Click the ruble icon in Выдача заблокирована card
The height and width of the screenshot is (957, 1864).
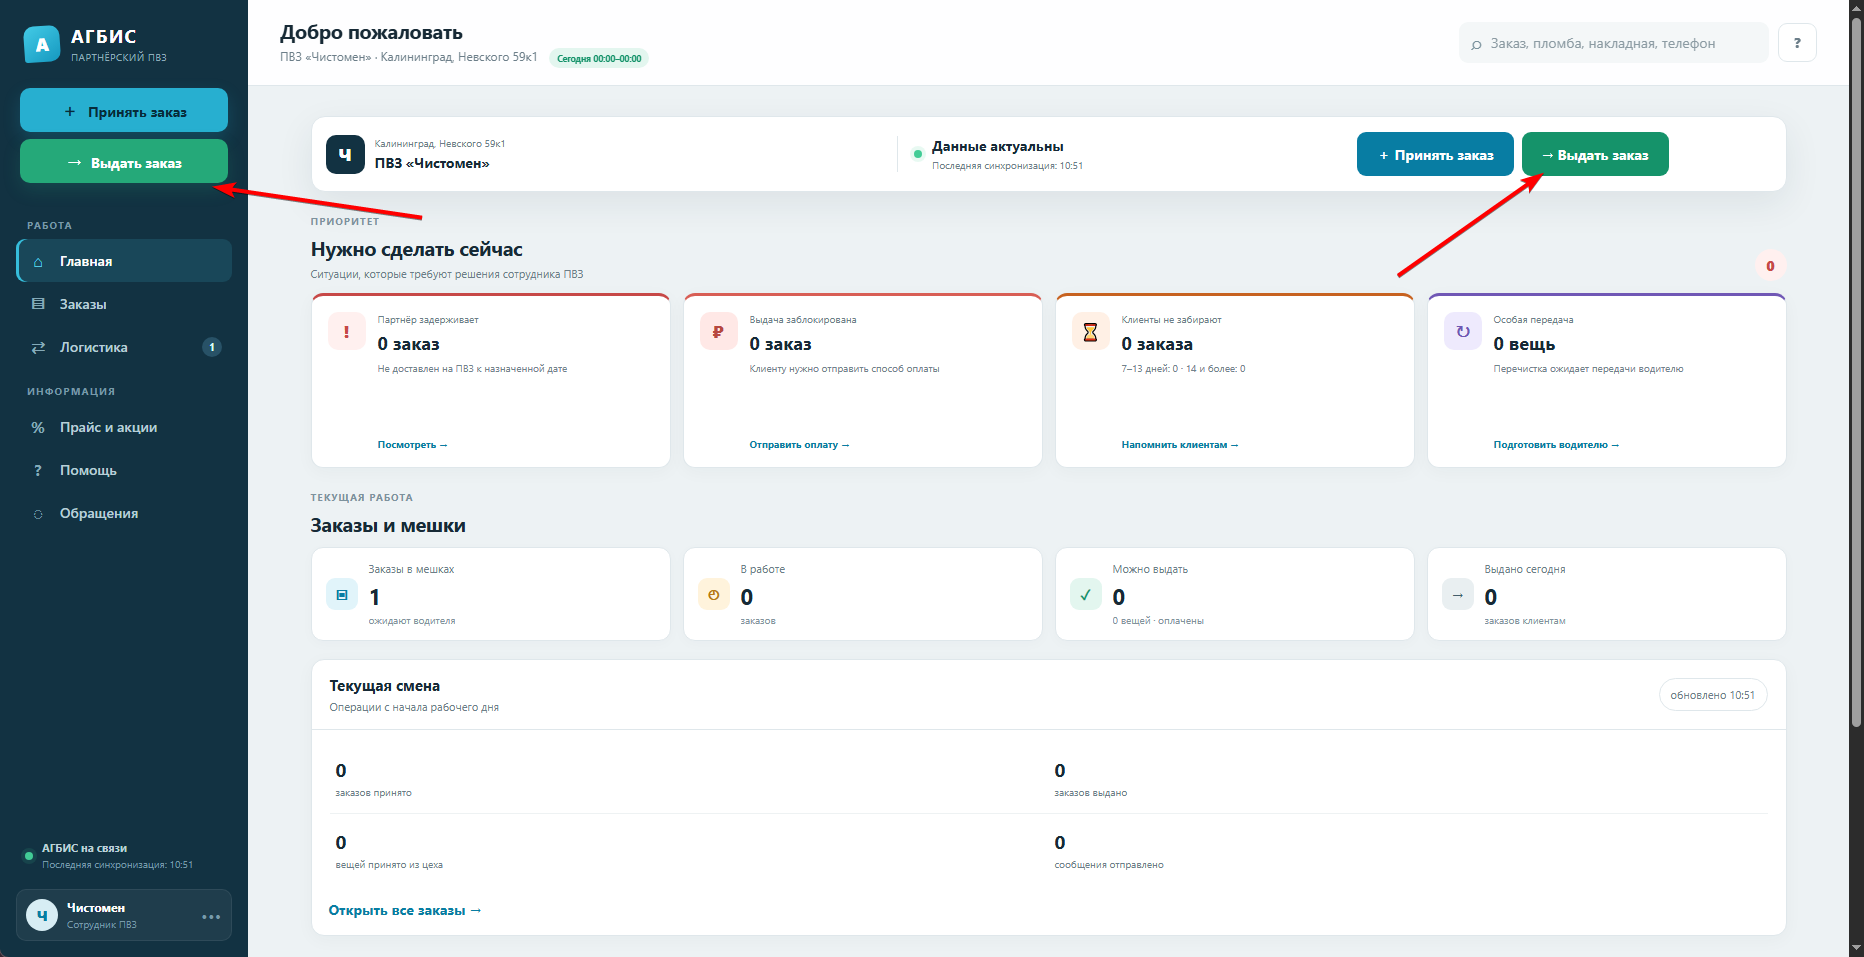(718, 331)
